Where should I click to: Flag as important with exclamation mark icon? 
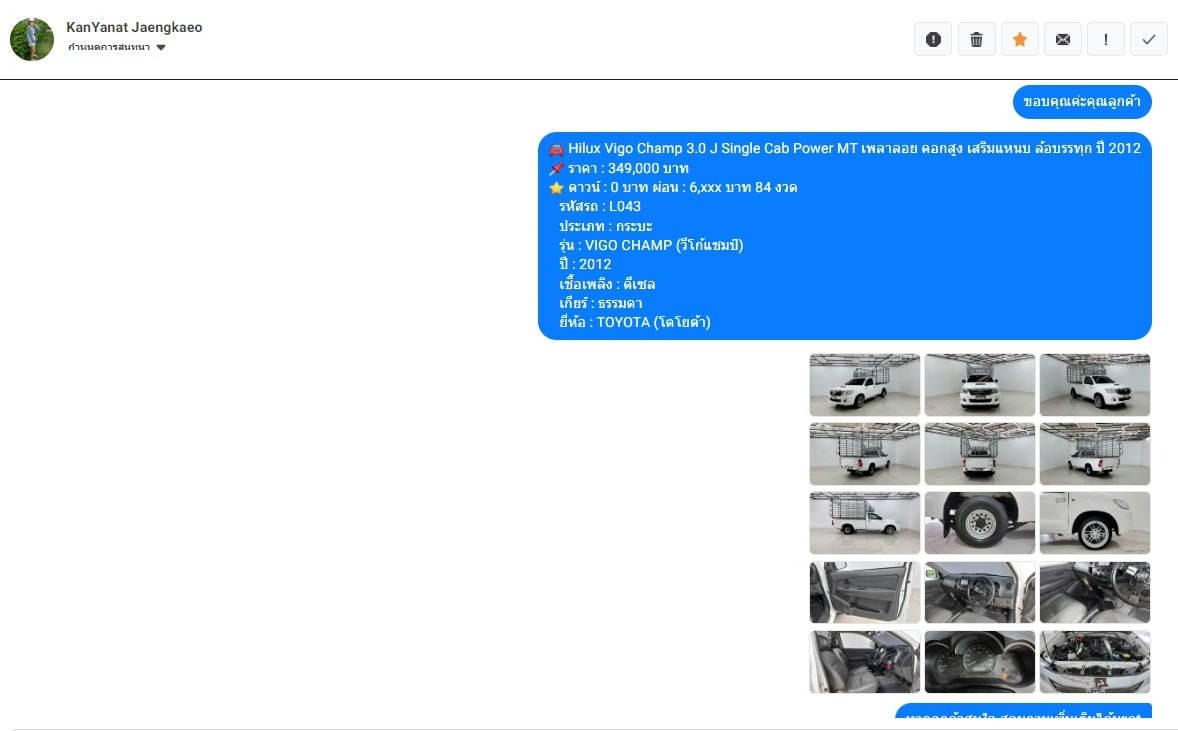pos(1105,39)
